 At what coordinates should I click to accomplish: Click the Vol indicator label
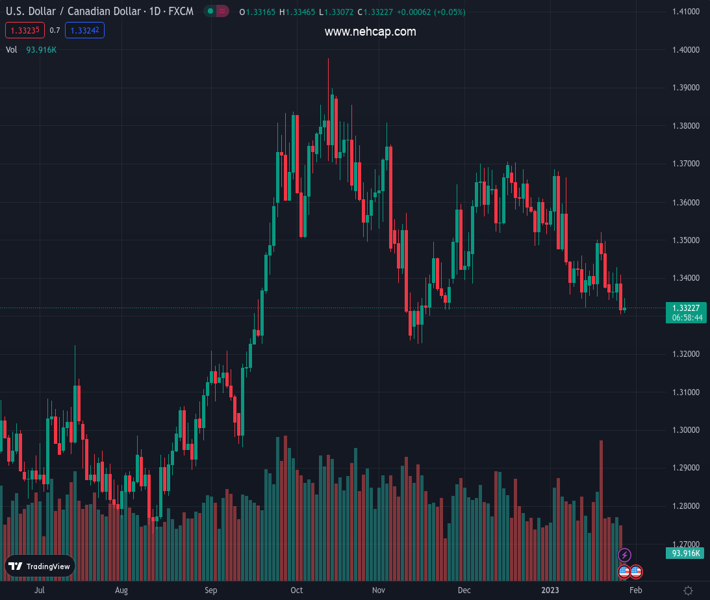tap(11, 49)
